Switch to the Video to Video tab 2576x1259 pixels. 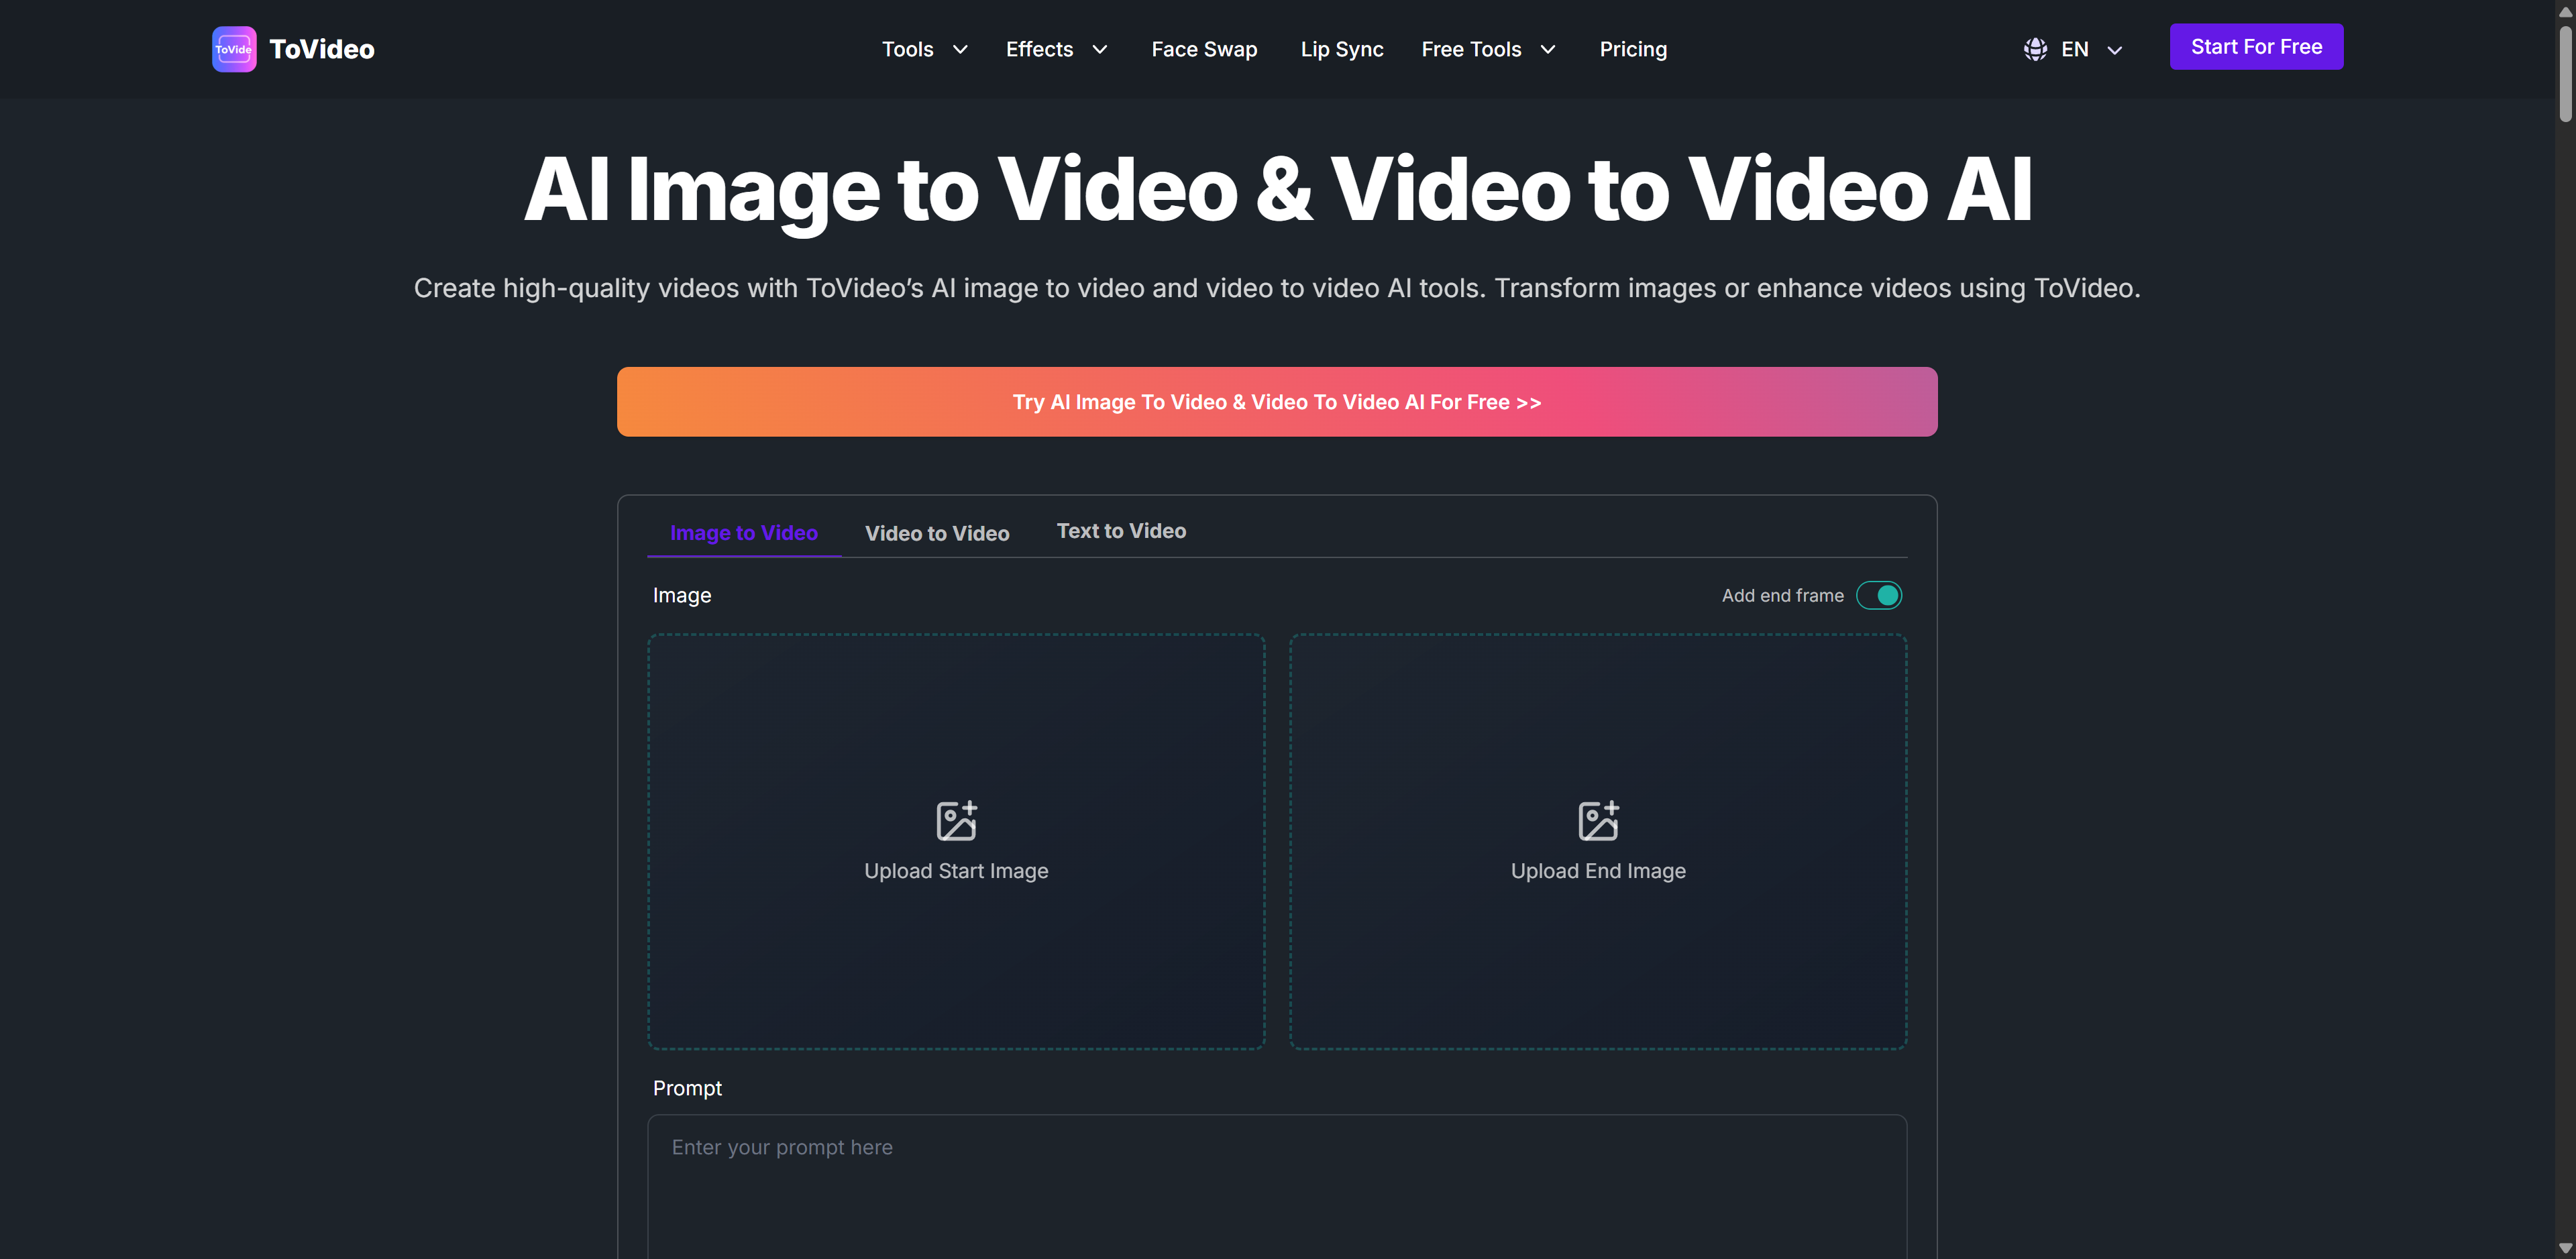point(936,533)
